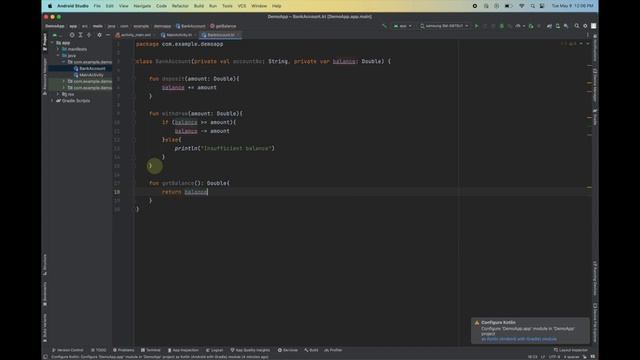Screen dimensions: 640x360
Task: Click the Apple menu logo
Action: (x=50, y=6)
